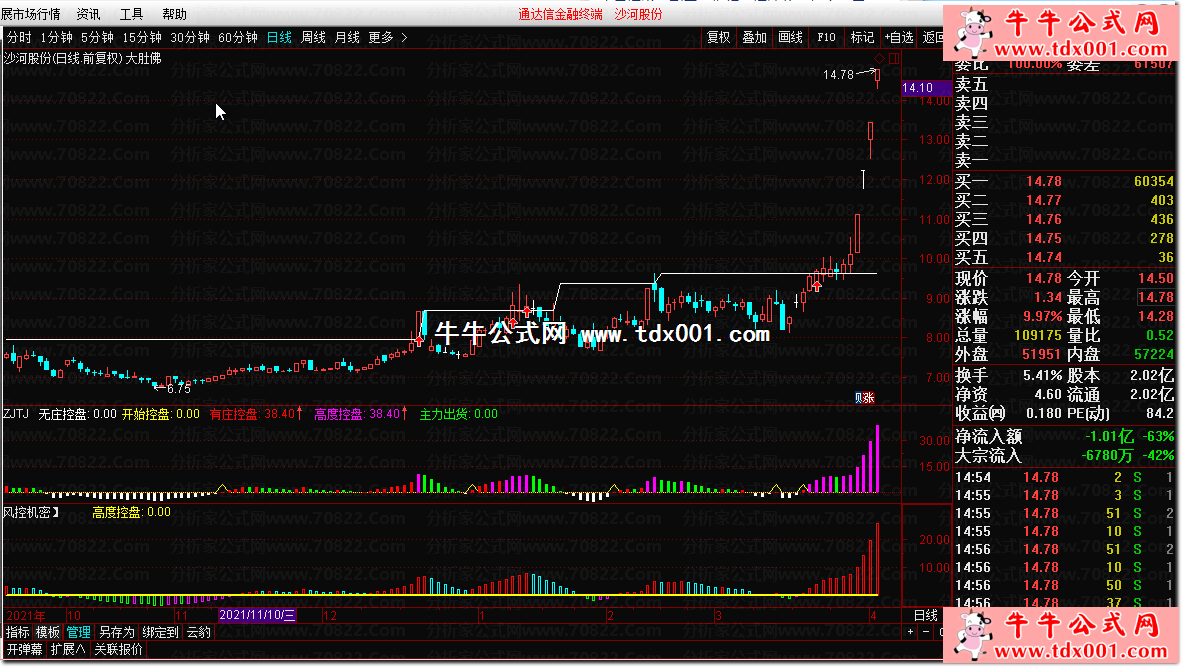This screenshot has height=668, width=1184.
Task: Expand the 扩展∧ panel option
Action: click(x=68, y=649)
